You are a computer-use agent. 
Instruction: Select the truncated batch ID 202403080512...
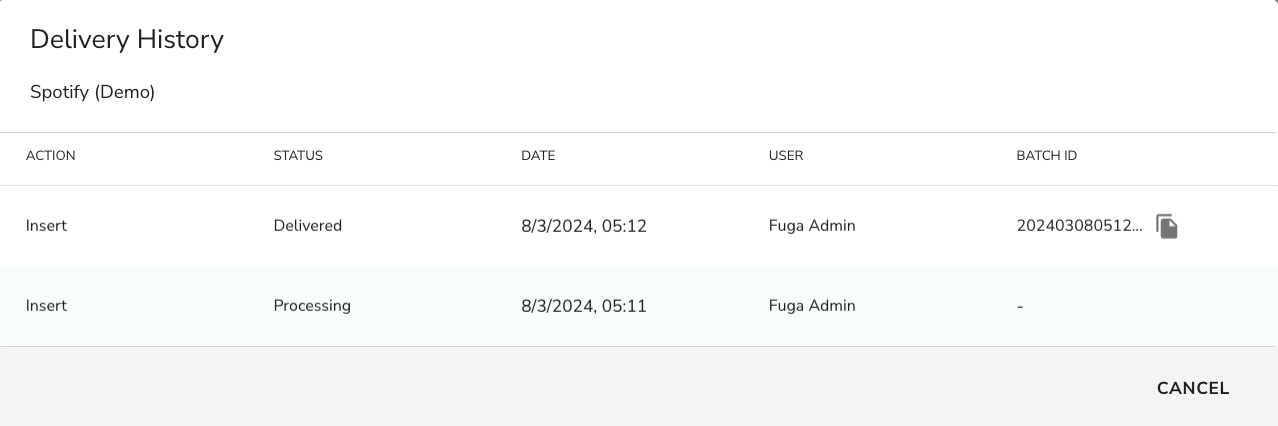pos(1079,226)
